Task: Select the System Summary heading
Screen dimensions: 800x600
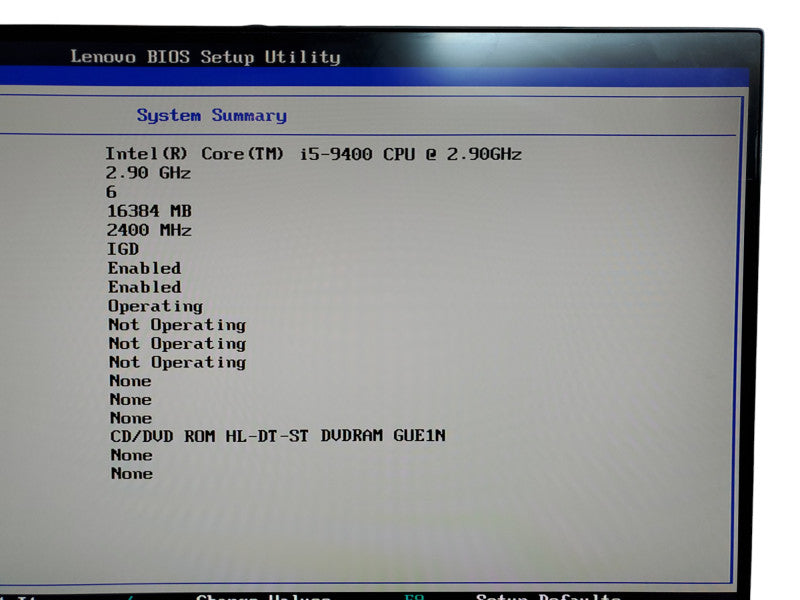Action: click(212, 116)
